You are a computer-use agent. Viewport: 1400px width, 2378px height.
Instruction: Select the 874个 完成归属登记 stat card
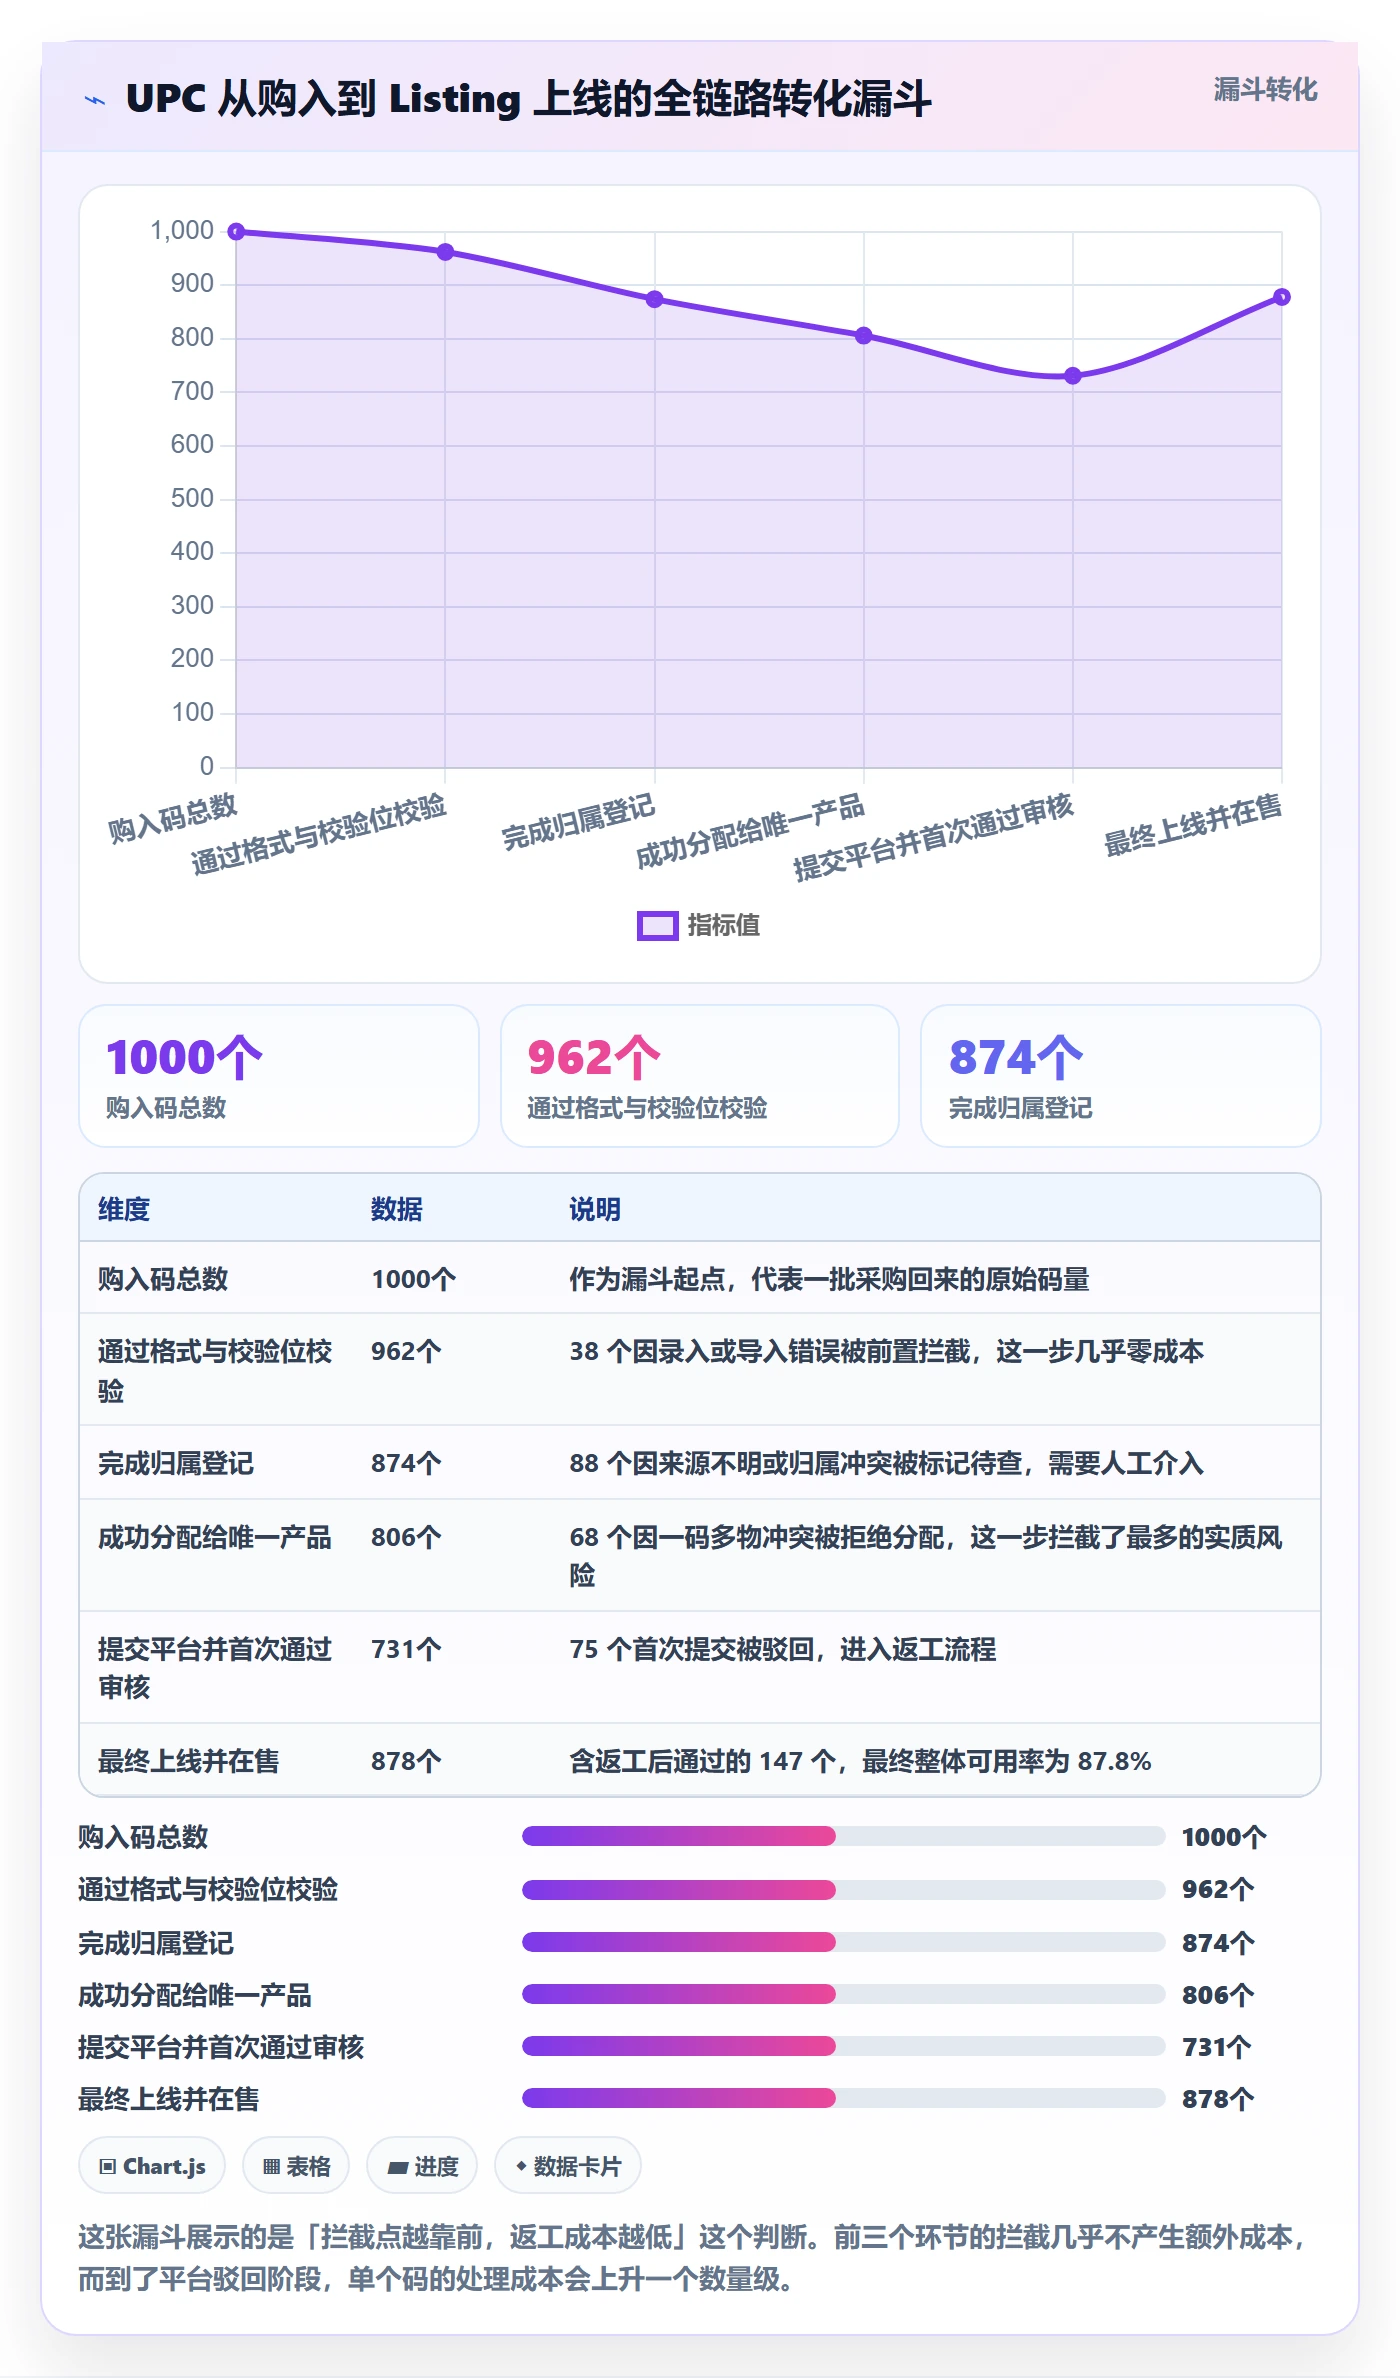1120,1076
